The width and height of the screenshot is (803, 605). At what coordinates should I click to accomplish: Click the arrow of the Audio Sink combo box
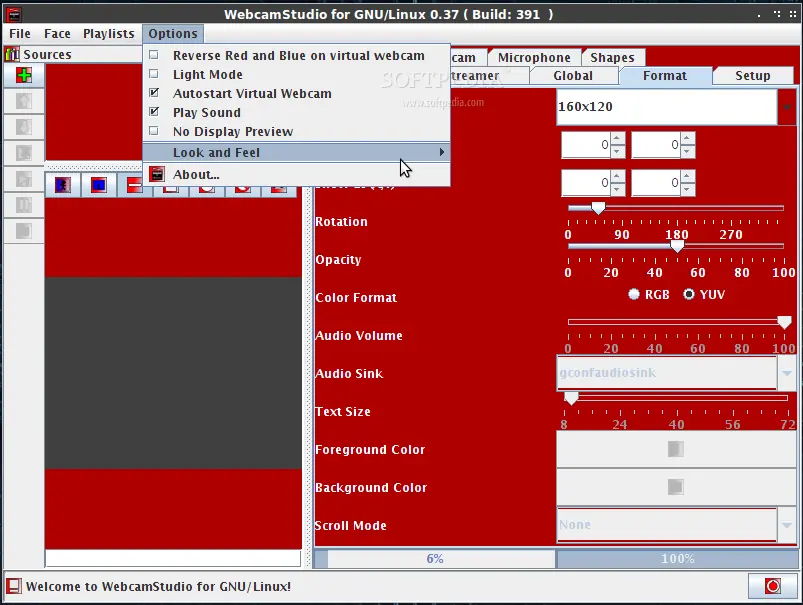[x=787, y=373]
